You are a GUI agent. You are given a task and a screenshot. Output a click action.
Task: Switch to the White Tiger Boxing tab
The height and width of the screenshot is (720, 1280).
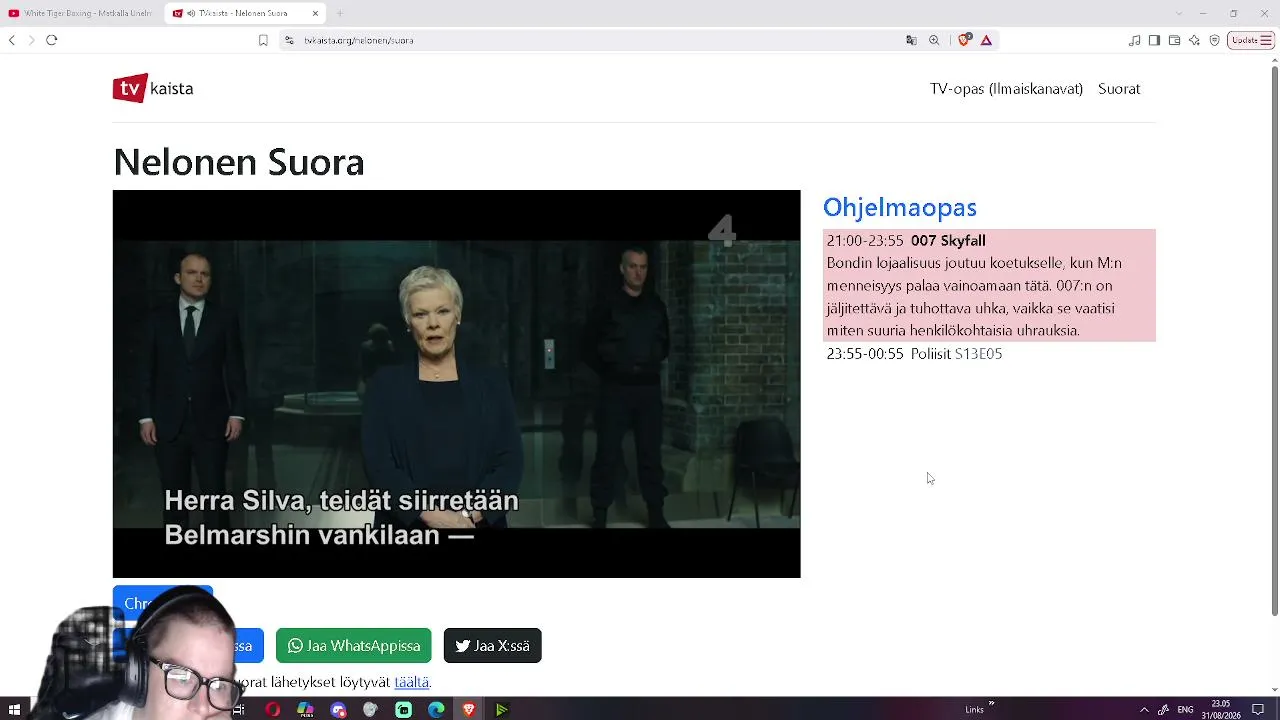pos(81,13)
